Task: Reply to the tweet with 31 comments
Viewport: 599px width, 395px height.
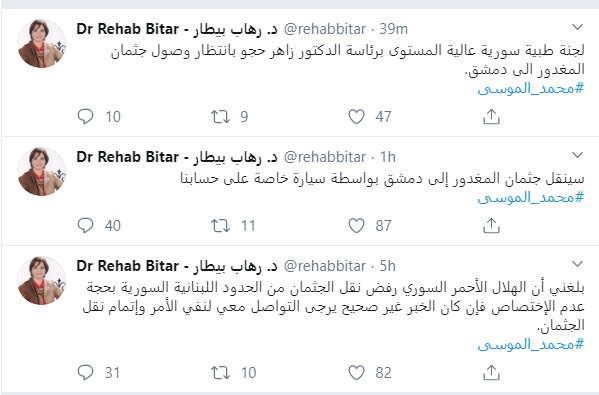Action: coord(85,372)
